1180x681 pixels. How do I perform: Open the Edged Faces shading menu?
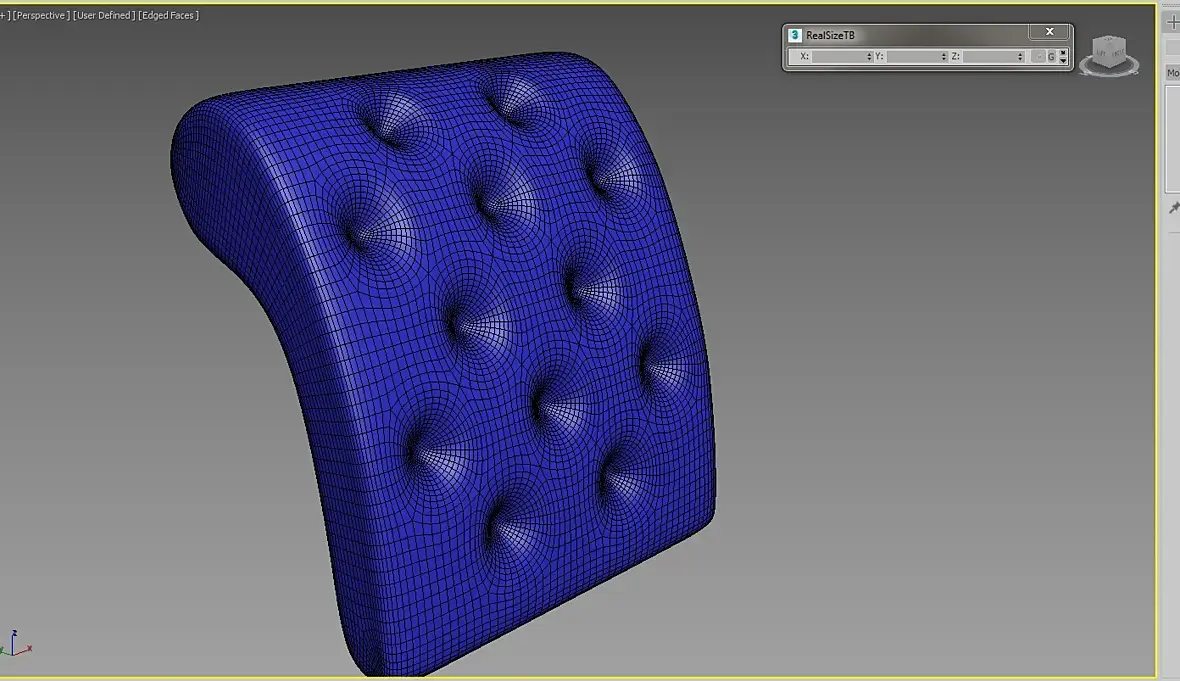pos(169,15)
